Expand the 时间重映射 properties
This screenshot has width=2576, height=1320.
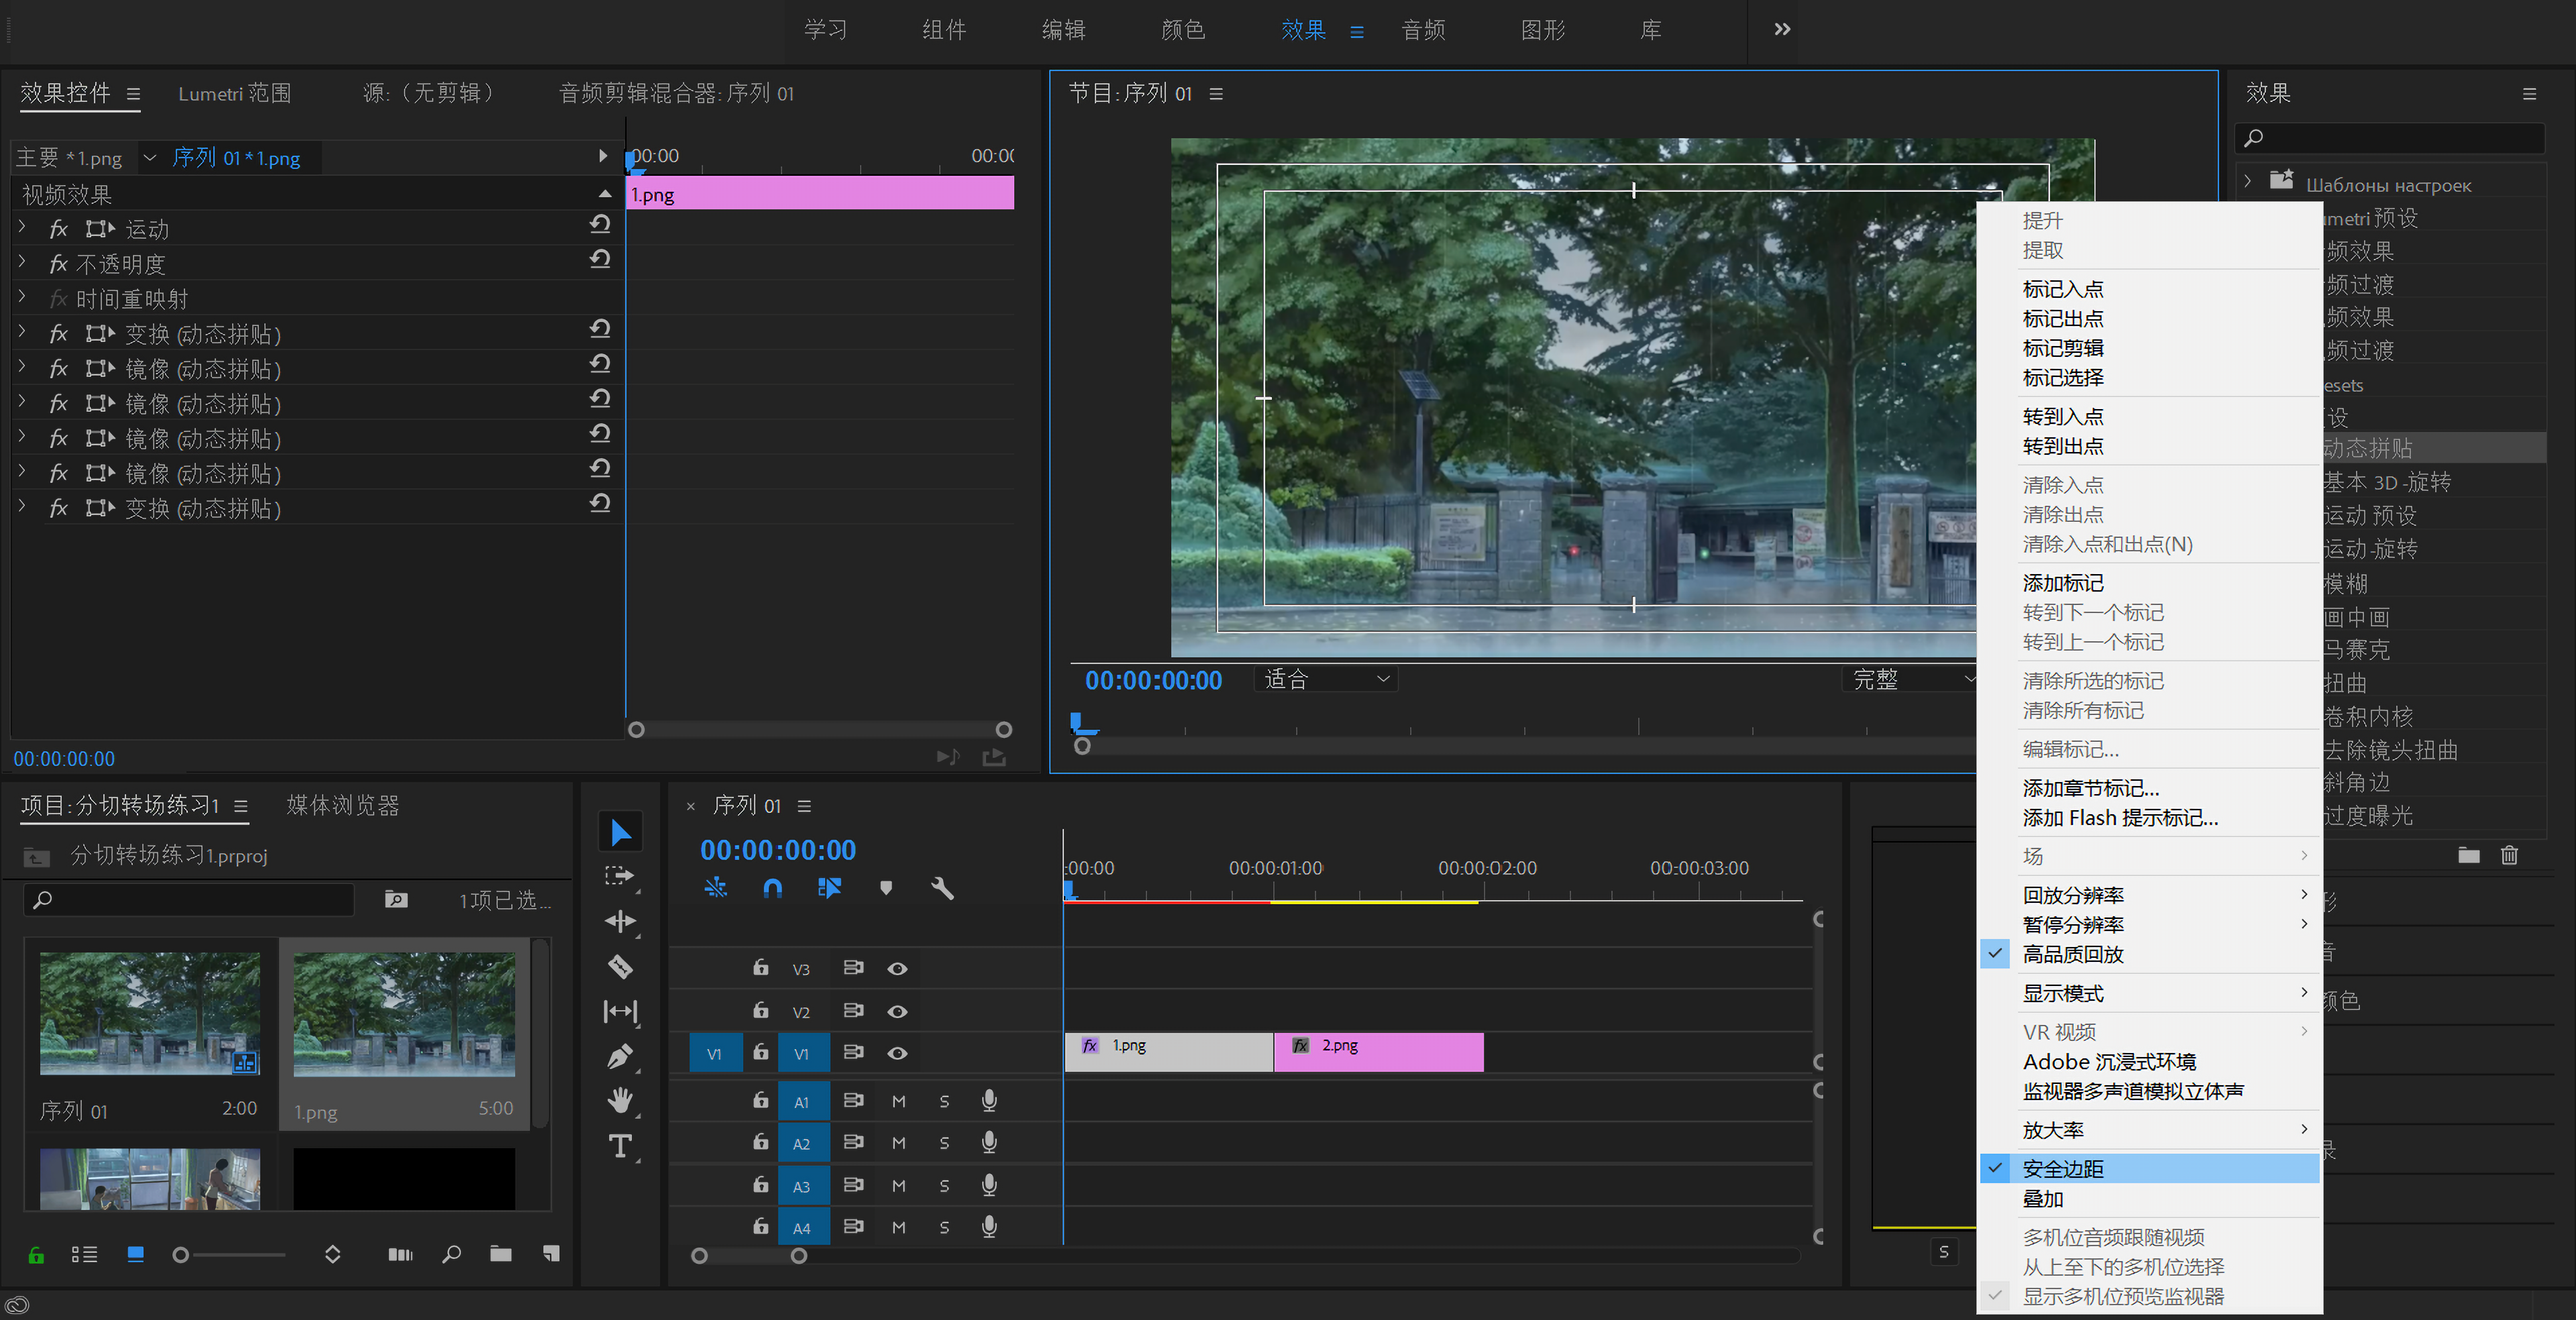click(x=21, y=297)
